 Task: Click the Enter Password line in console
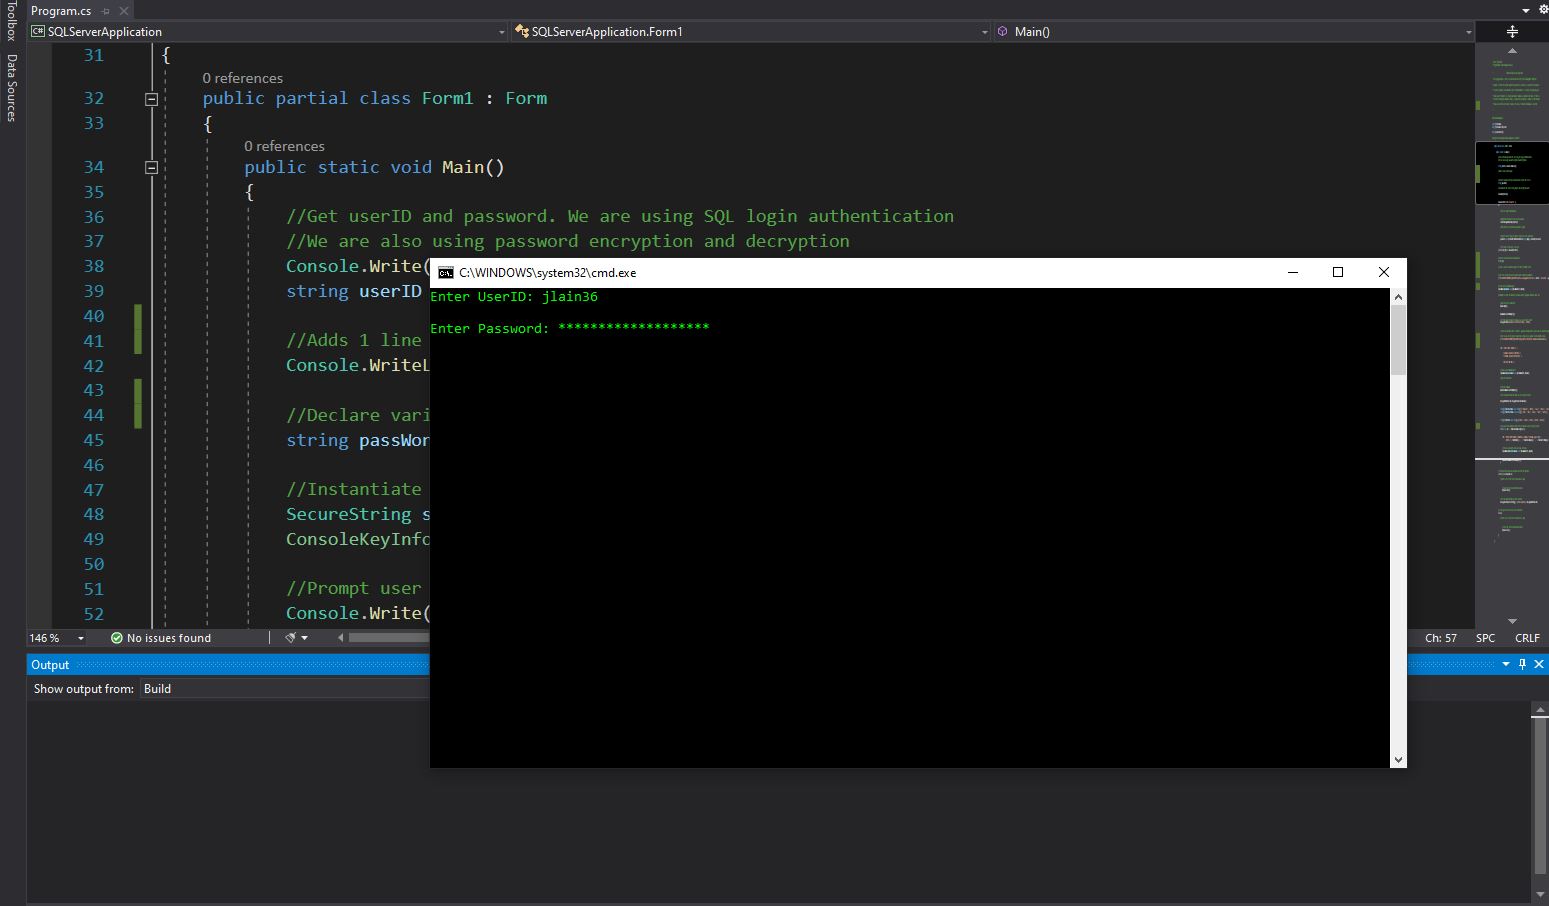570,328
